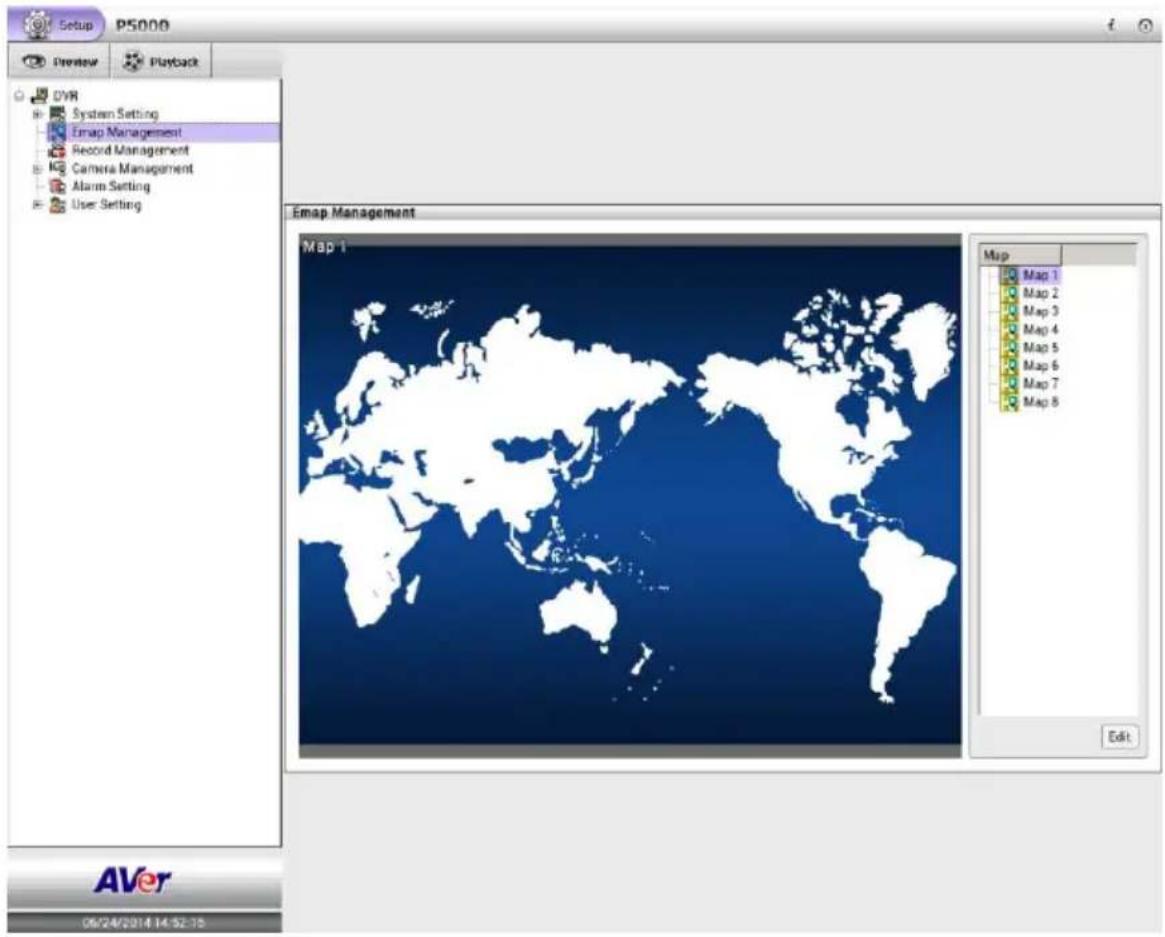Click the Record Management icon
The width and height of the screenshot is (1165, 937).
point(57,150)
